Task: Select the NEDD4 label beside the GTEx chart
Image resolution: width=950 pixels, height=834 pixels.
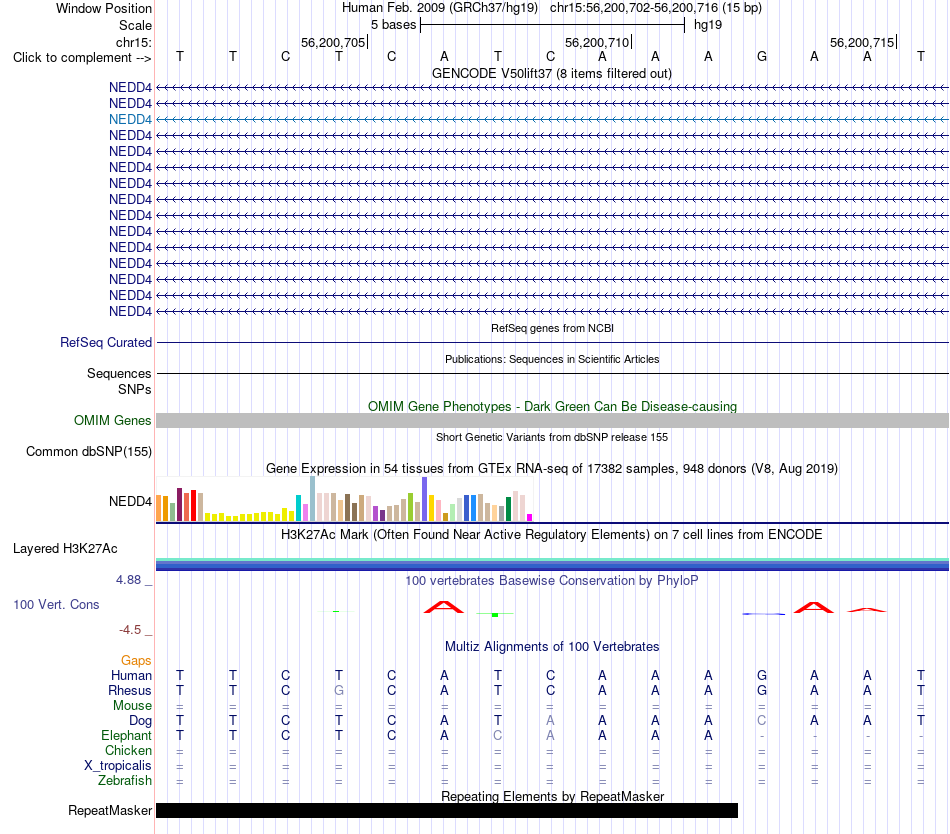Action: (130, 501)
